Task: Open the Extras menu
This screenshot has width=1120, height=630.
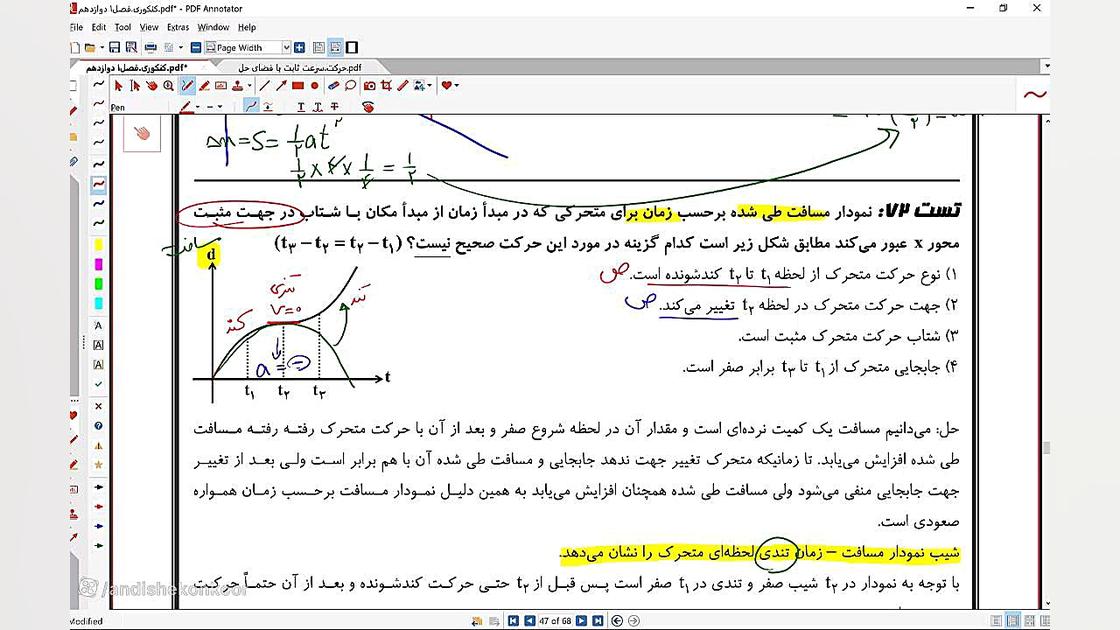Action: click(x=178, y=27)
